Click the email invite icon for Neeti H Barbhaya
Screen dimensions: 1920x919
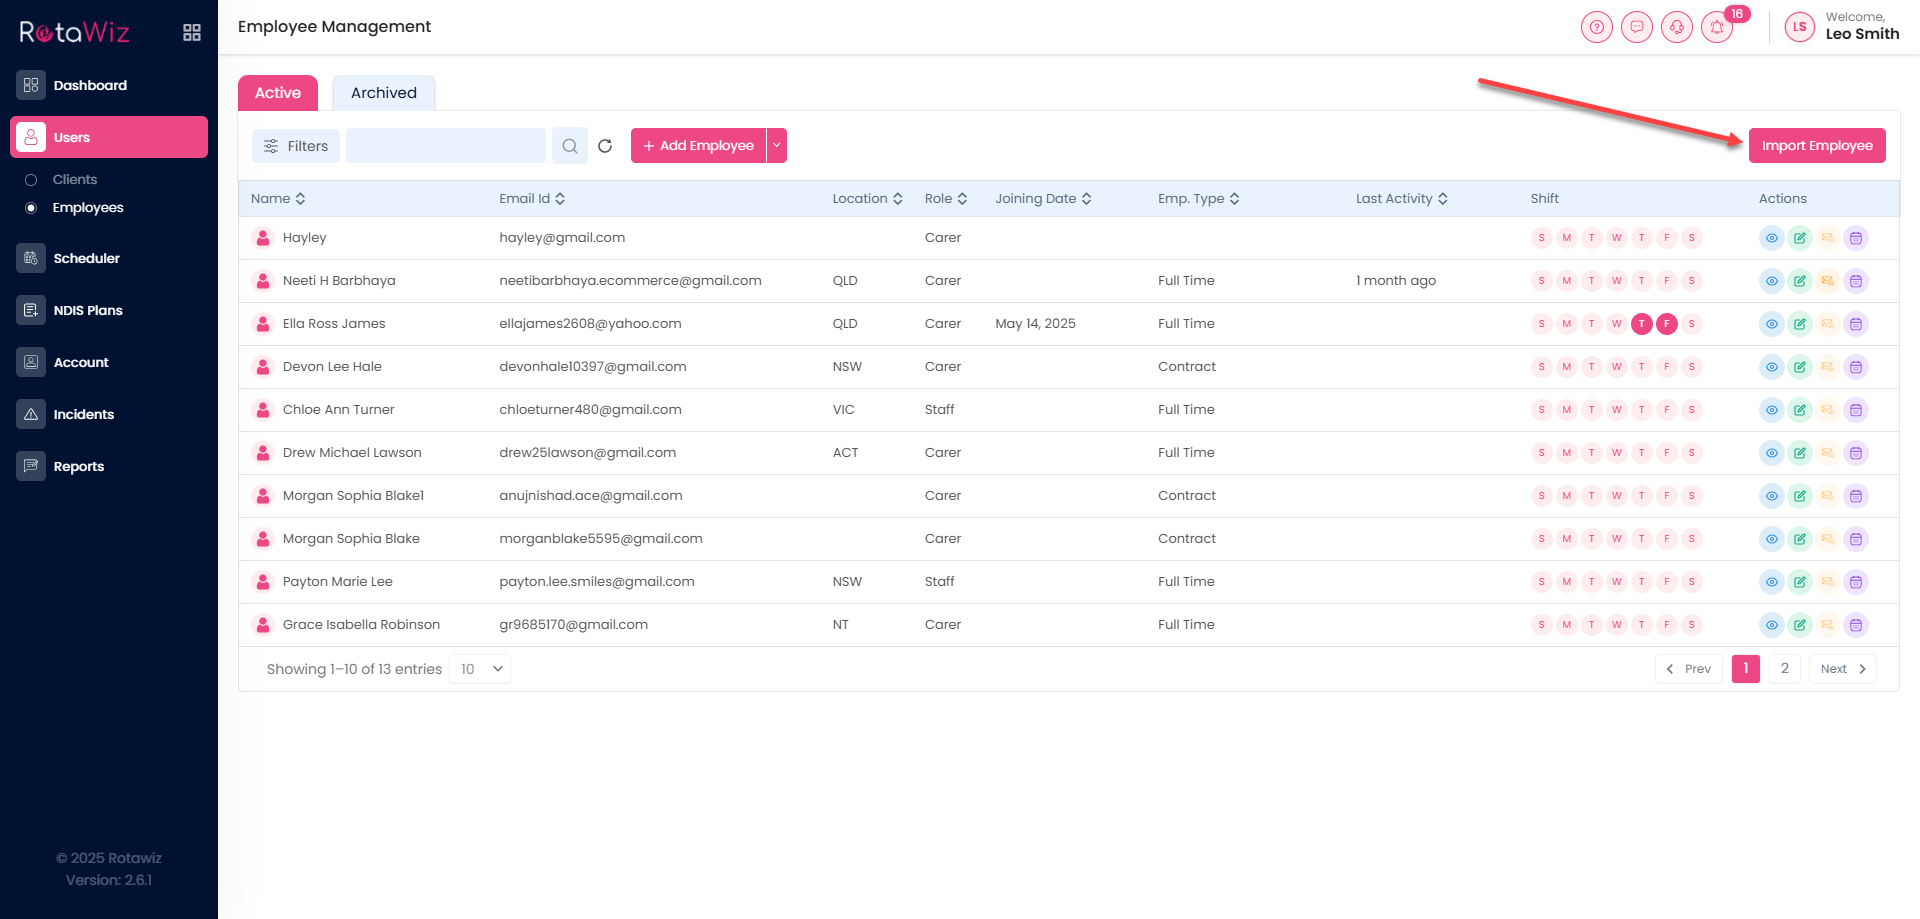point(1828,281)
